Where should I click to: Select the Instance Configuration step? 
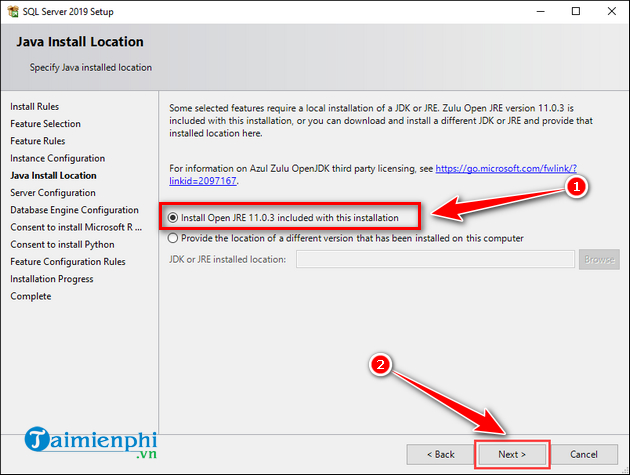57,158
